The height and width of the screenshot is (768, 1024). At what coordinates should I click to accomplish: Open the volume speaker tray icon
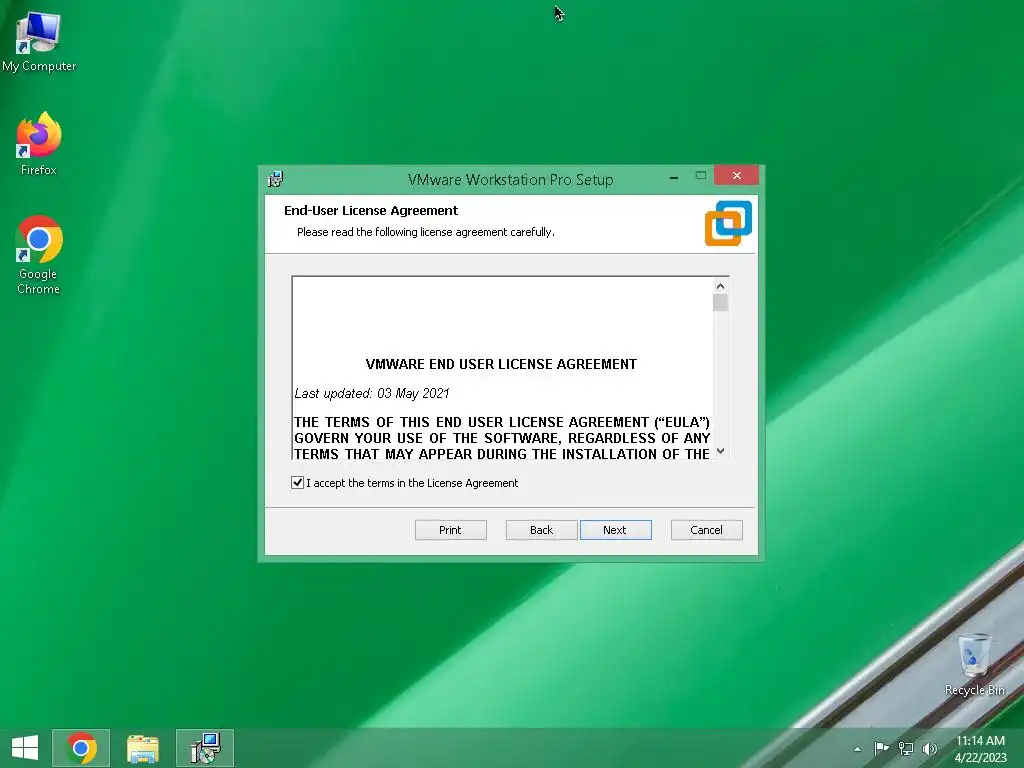930,748
